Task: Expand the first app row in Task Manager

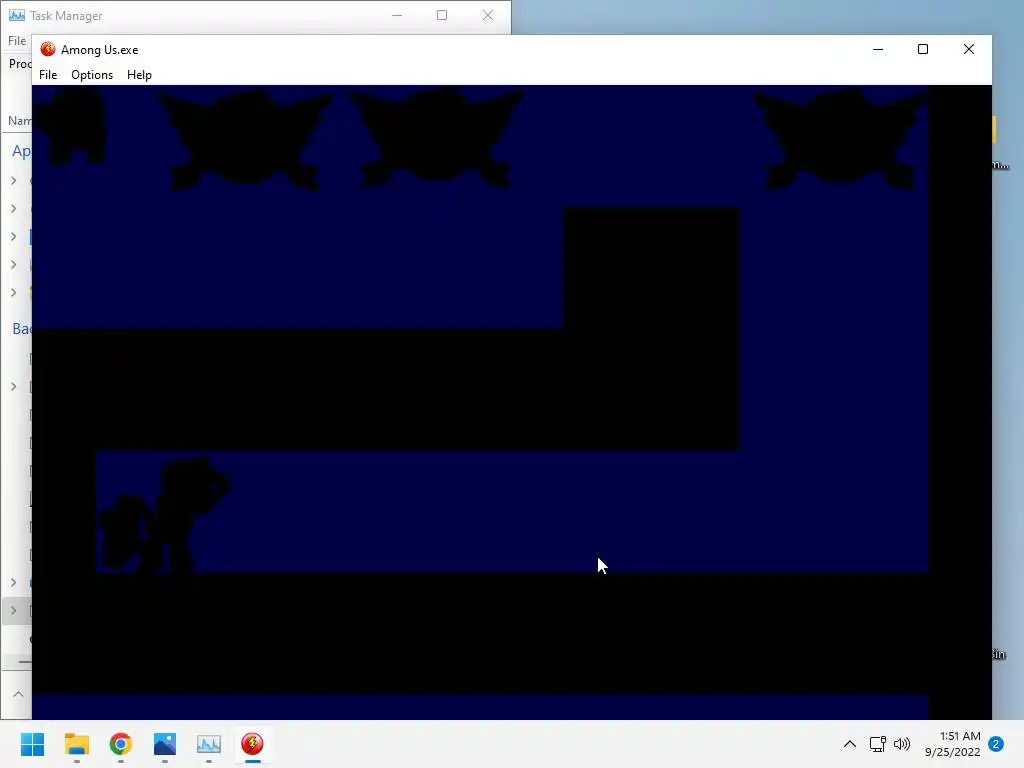Action: [x=14, y=180]
